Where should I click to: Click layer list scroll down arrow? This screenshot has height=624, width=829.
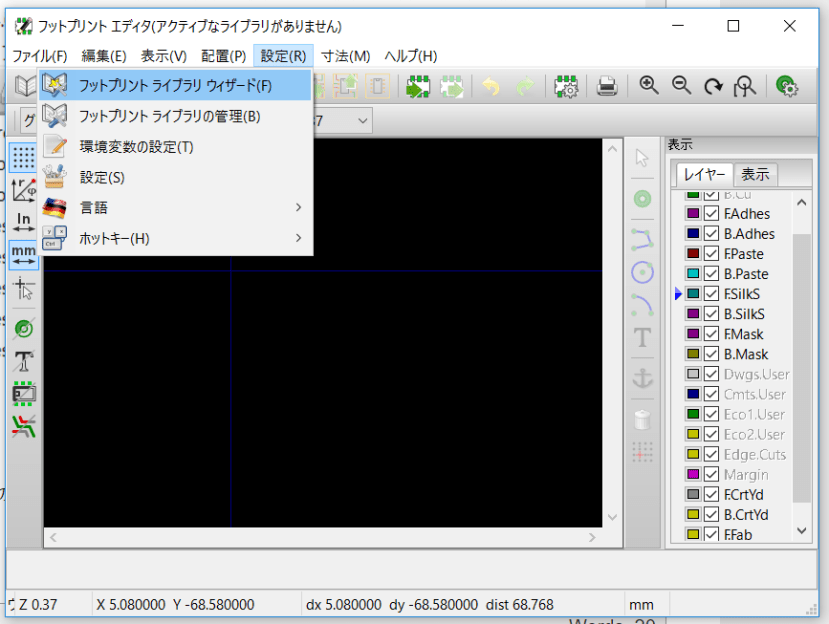(802, 530)
